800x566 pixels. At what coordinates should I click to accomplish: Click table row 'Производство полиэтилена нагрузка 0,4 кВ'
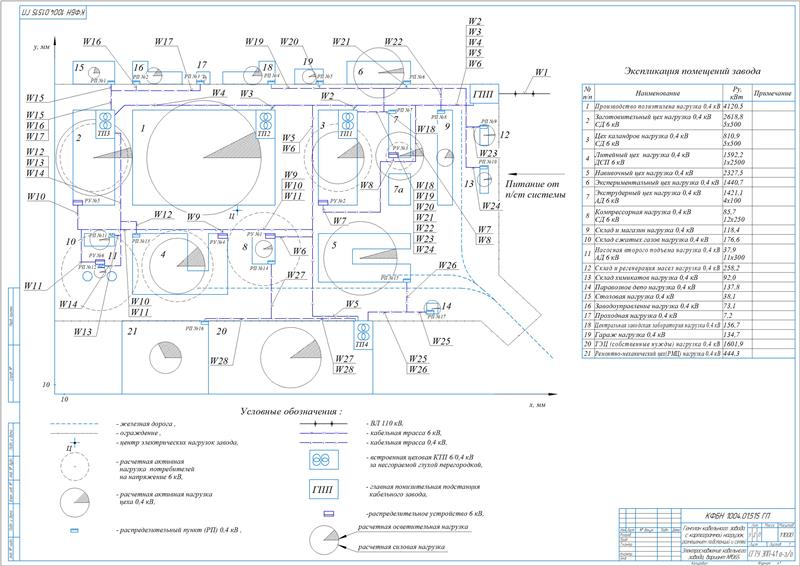(688, 107)
